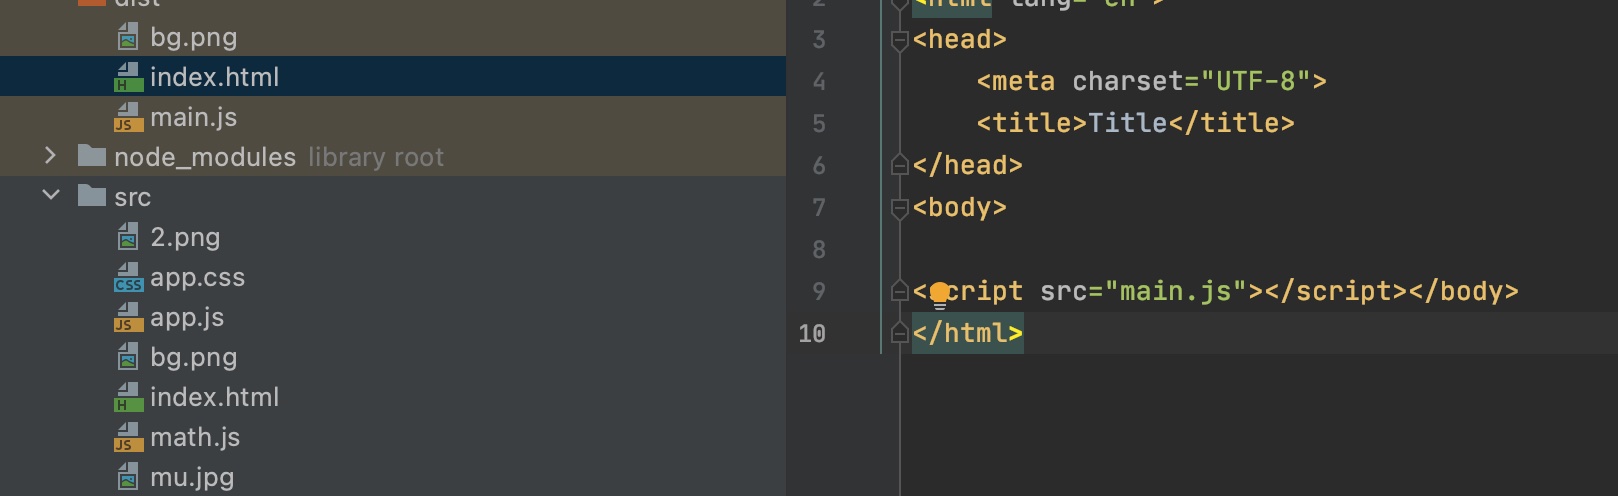Click the image icon beside 2.png
Screen dimensions: 1618x496
click(x=128, y=238)
